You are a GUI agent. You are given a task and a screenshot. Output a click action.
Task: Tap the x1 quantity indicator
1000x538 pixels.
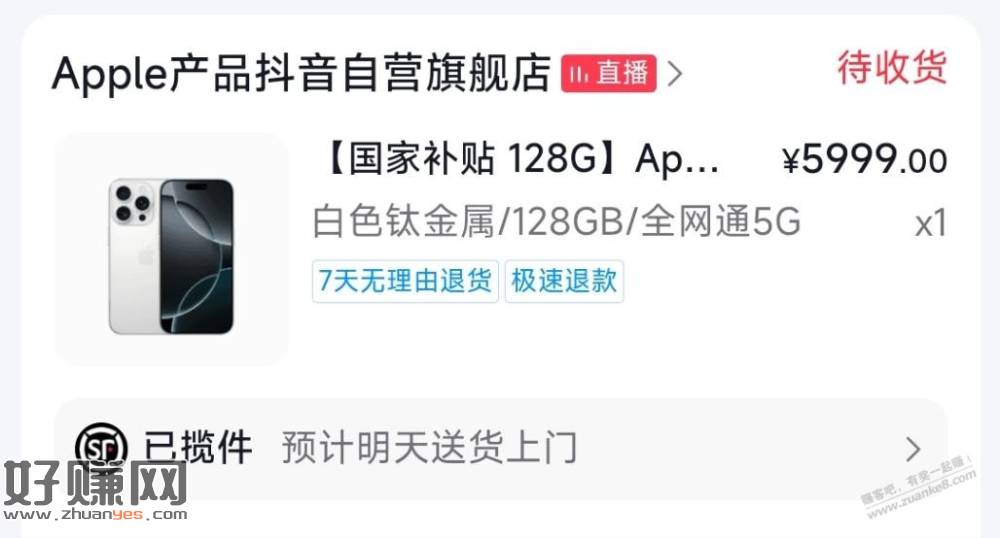pos(930,224)
